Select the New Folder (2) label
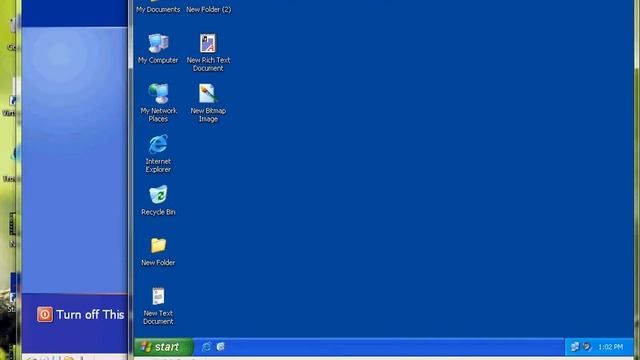The height and width of the screenshot is (360, 640). (x=209, y=9)
